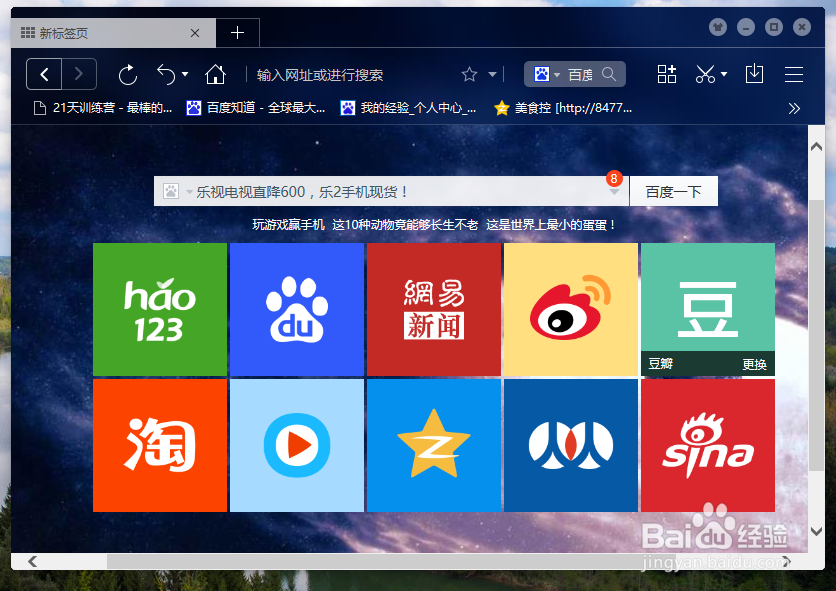
Task: Open the skin shirt icon in title bar
Action: click(718, 27)
